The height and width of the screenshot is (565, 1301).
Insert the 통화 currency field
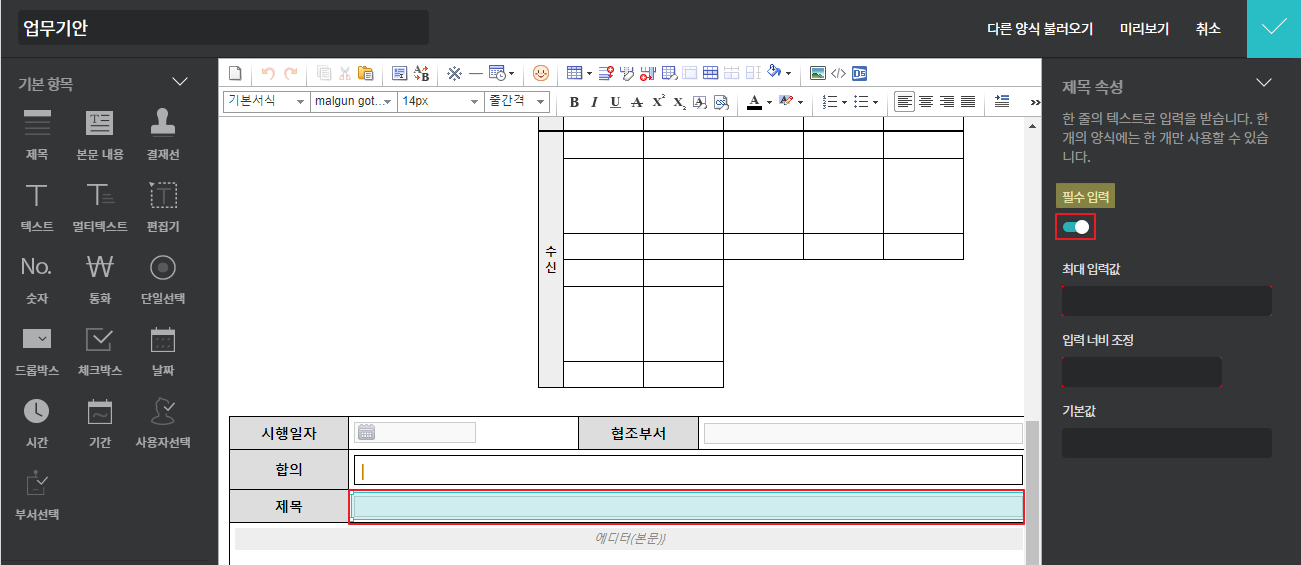pyautogui.click(x=100, y=276)
